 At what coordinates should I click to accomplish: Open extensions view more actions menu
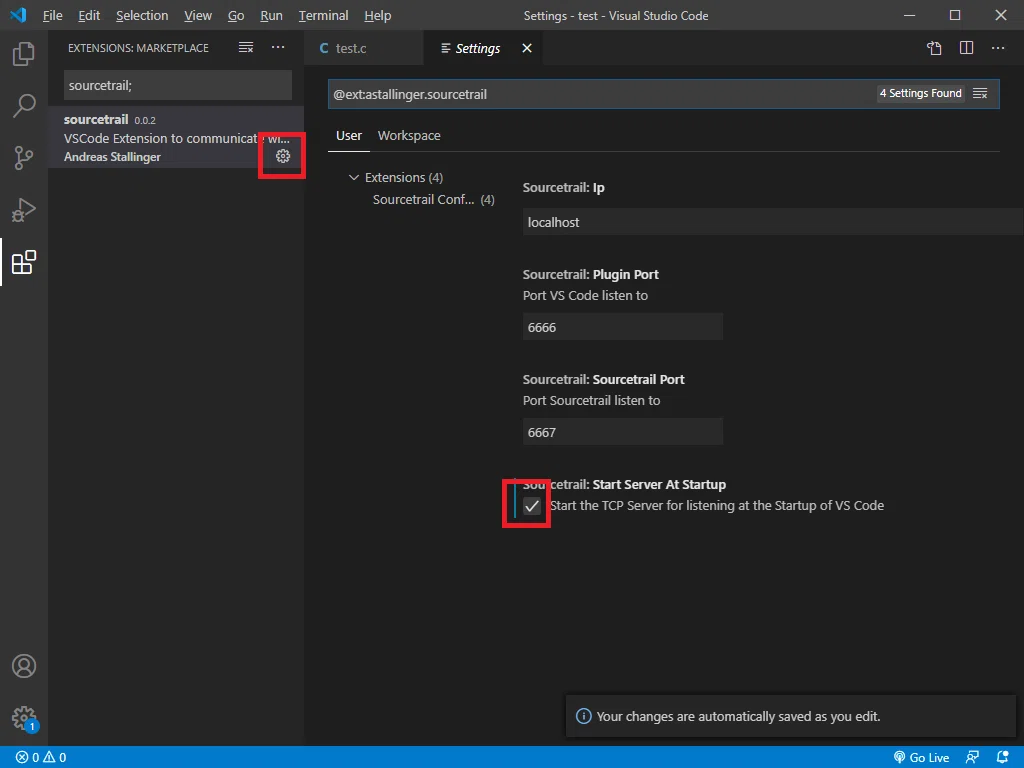coord(278,48)
